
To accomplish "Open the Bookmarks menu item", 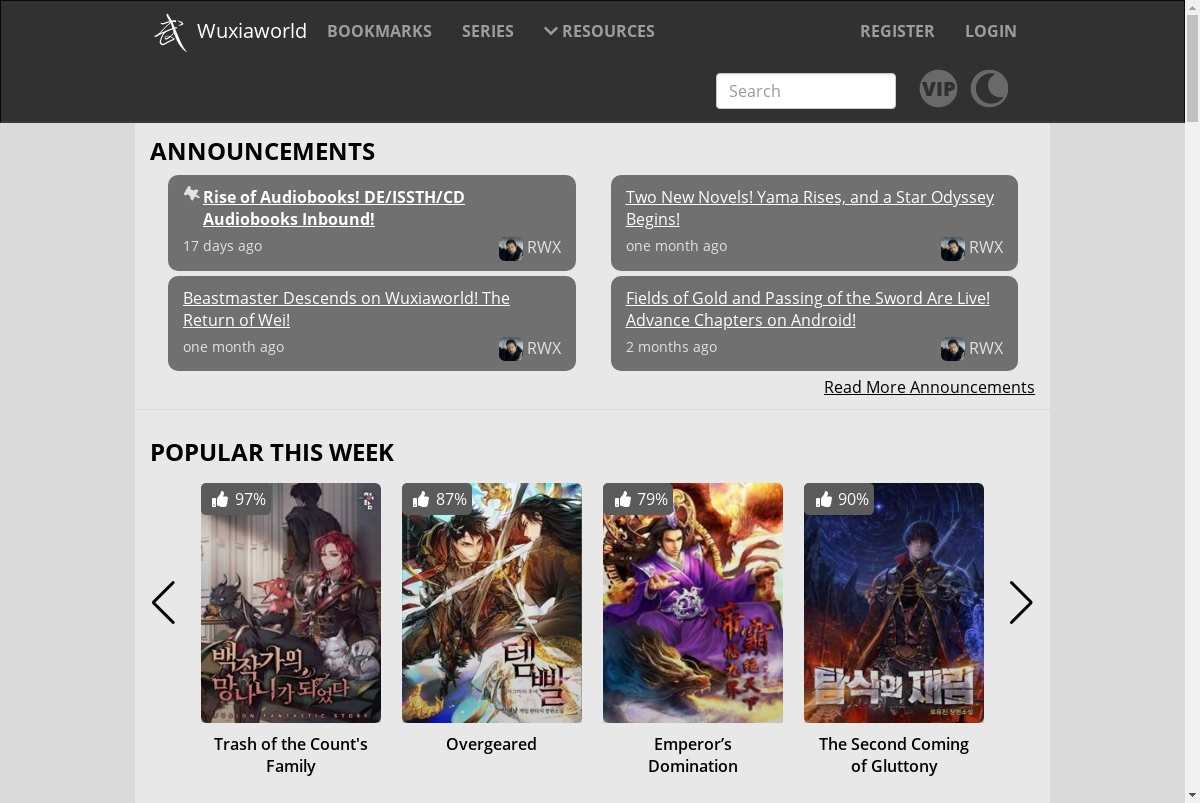I will click(x=379, y=31).
